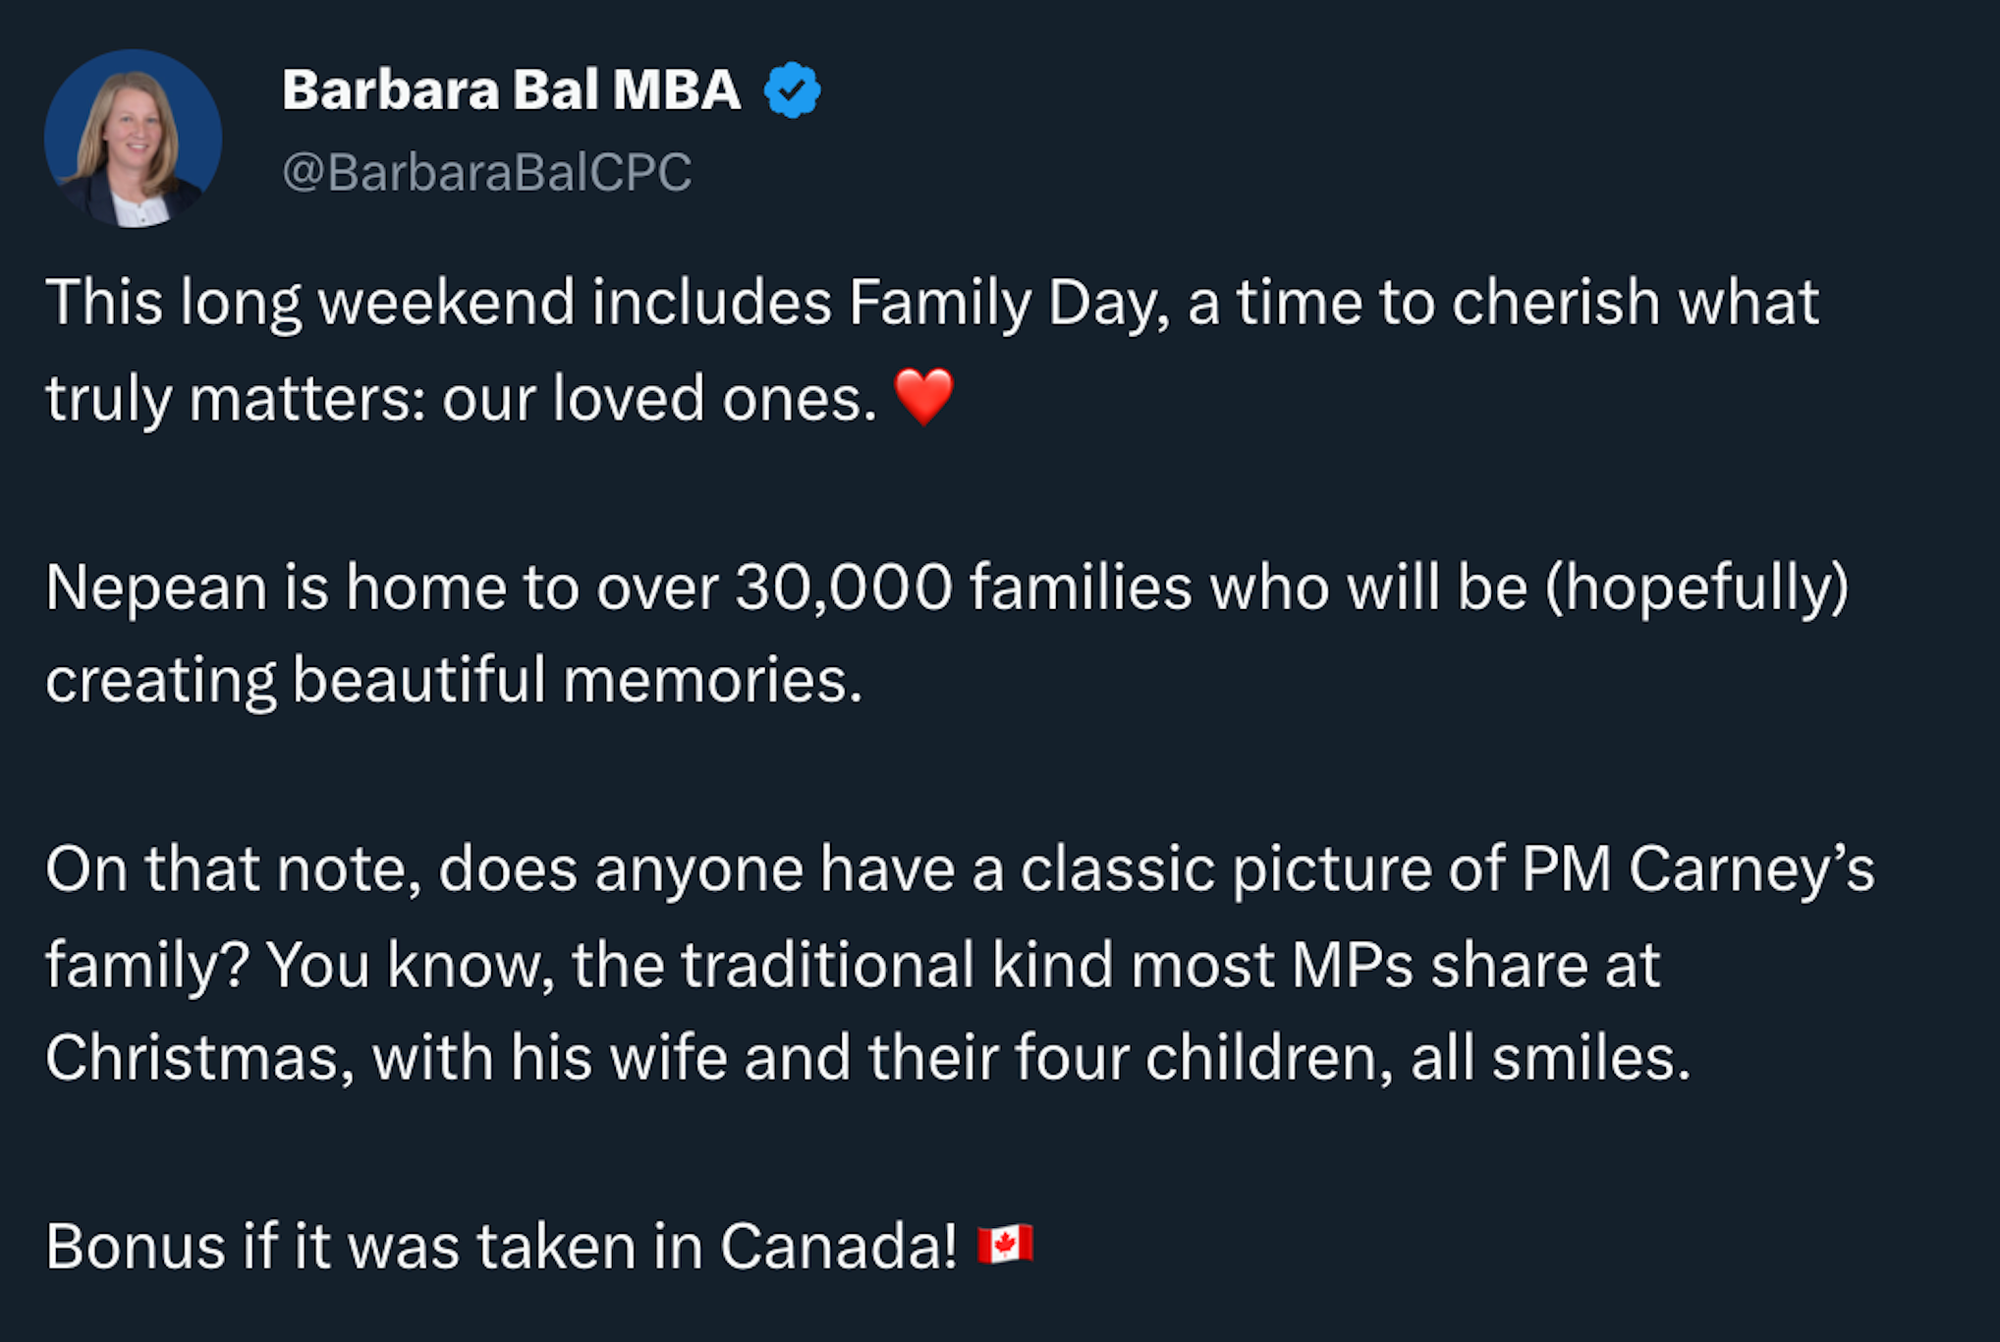Click the word "(hopefully)" in parentheses
2000x1342 pixels.
click(1696, 587)
